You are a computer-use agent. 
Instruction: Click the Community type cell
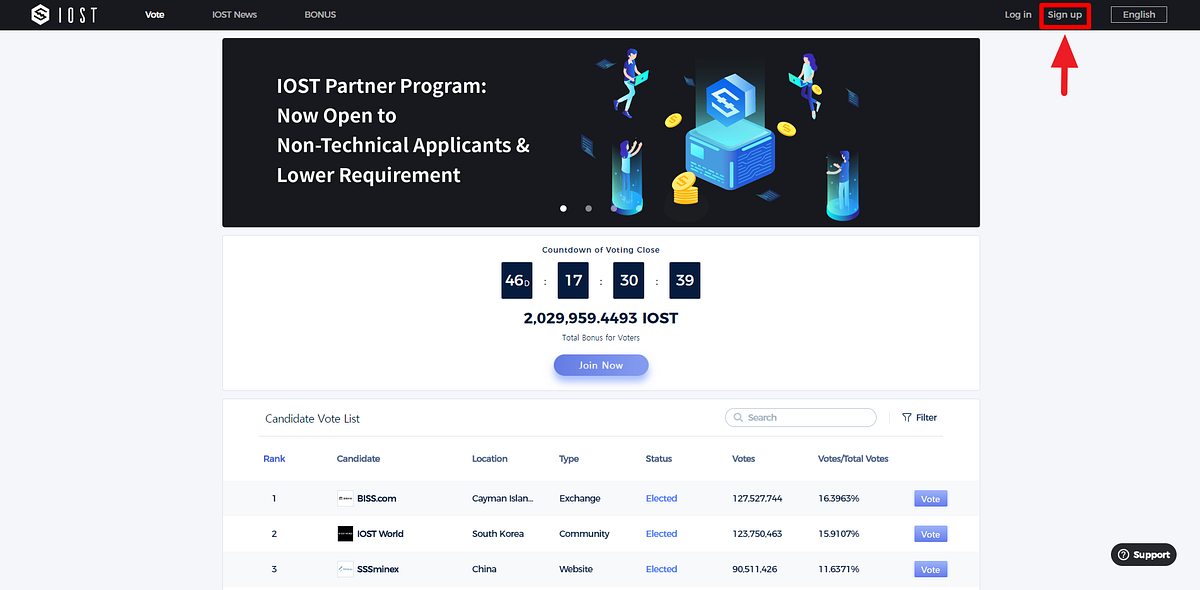coord(584,534)
